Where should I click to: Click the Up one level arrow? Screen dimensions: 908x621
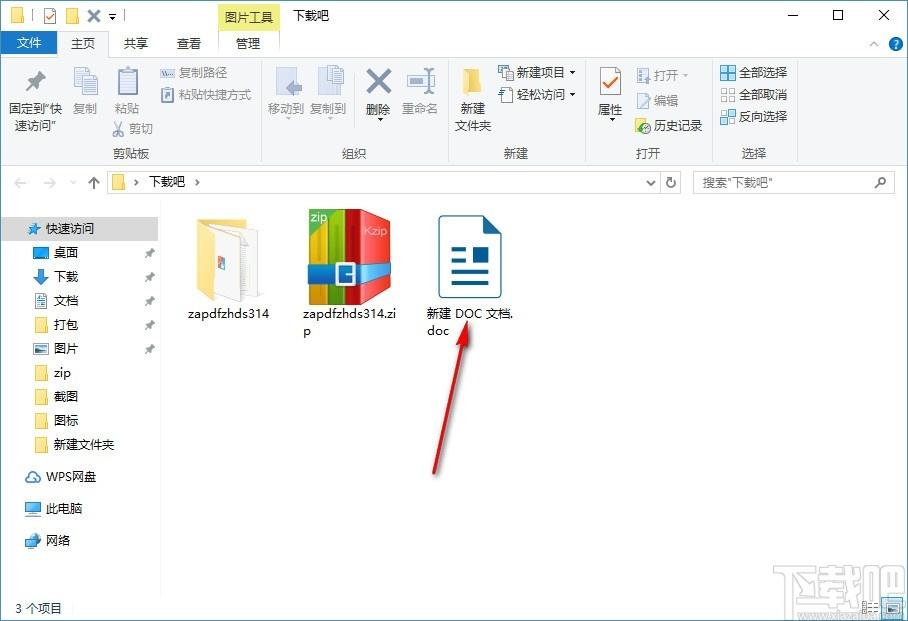click(94, 183)
